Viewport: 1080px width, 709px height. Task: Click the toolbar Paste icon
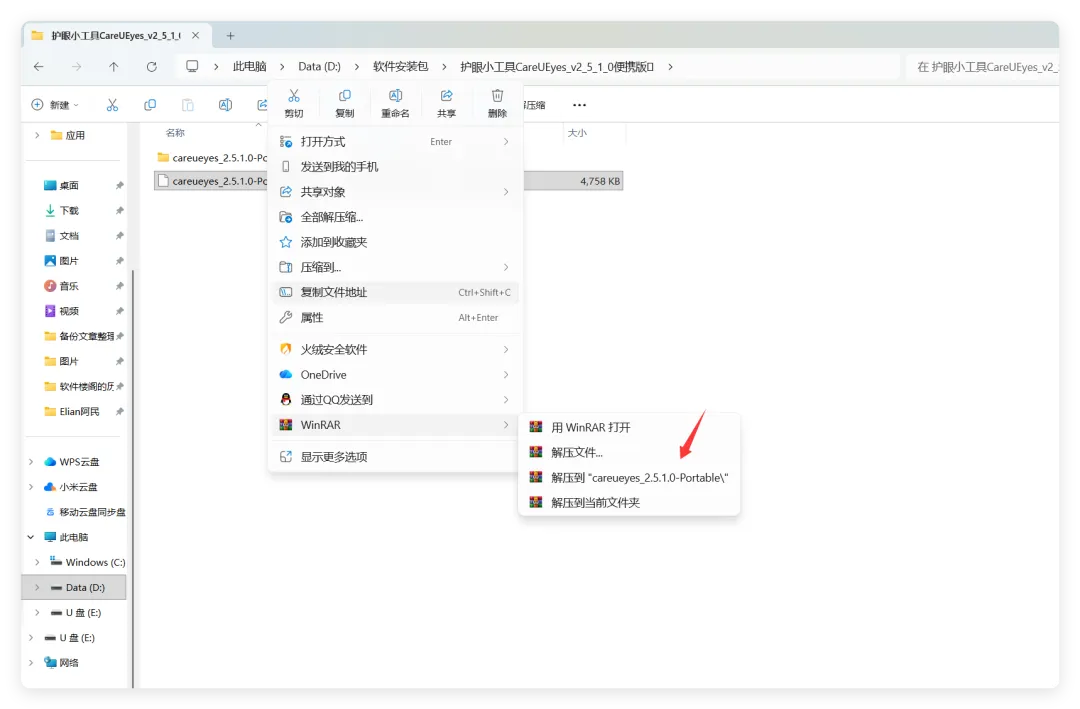(x=187, y=105)
